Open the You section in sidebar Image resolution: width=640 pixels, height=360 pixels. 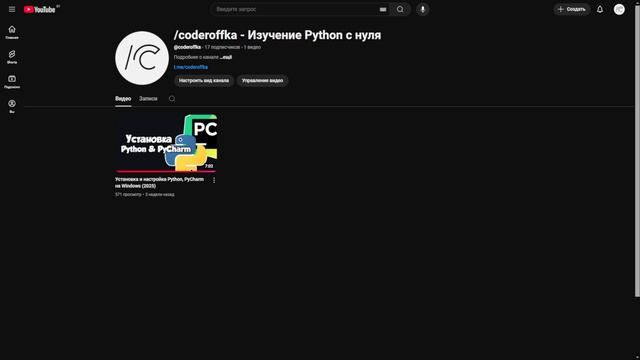[x=12, y=106]
